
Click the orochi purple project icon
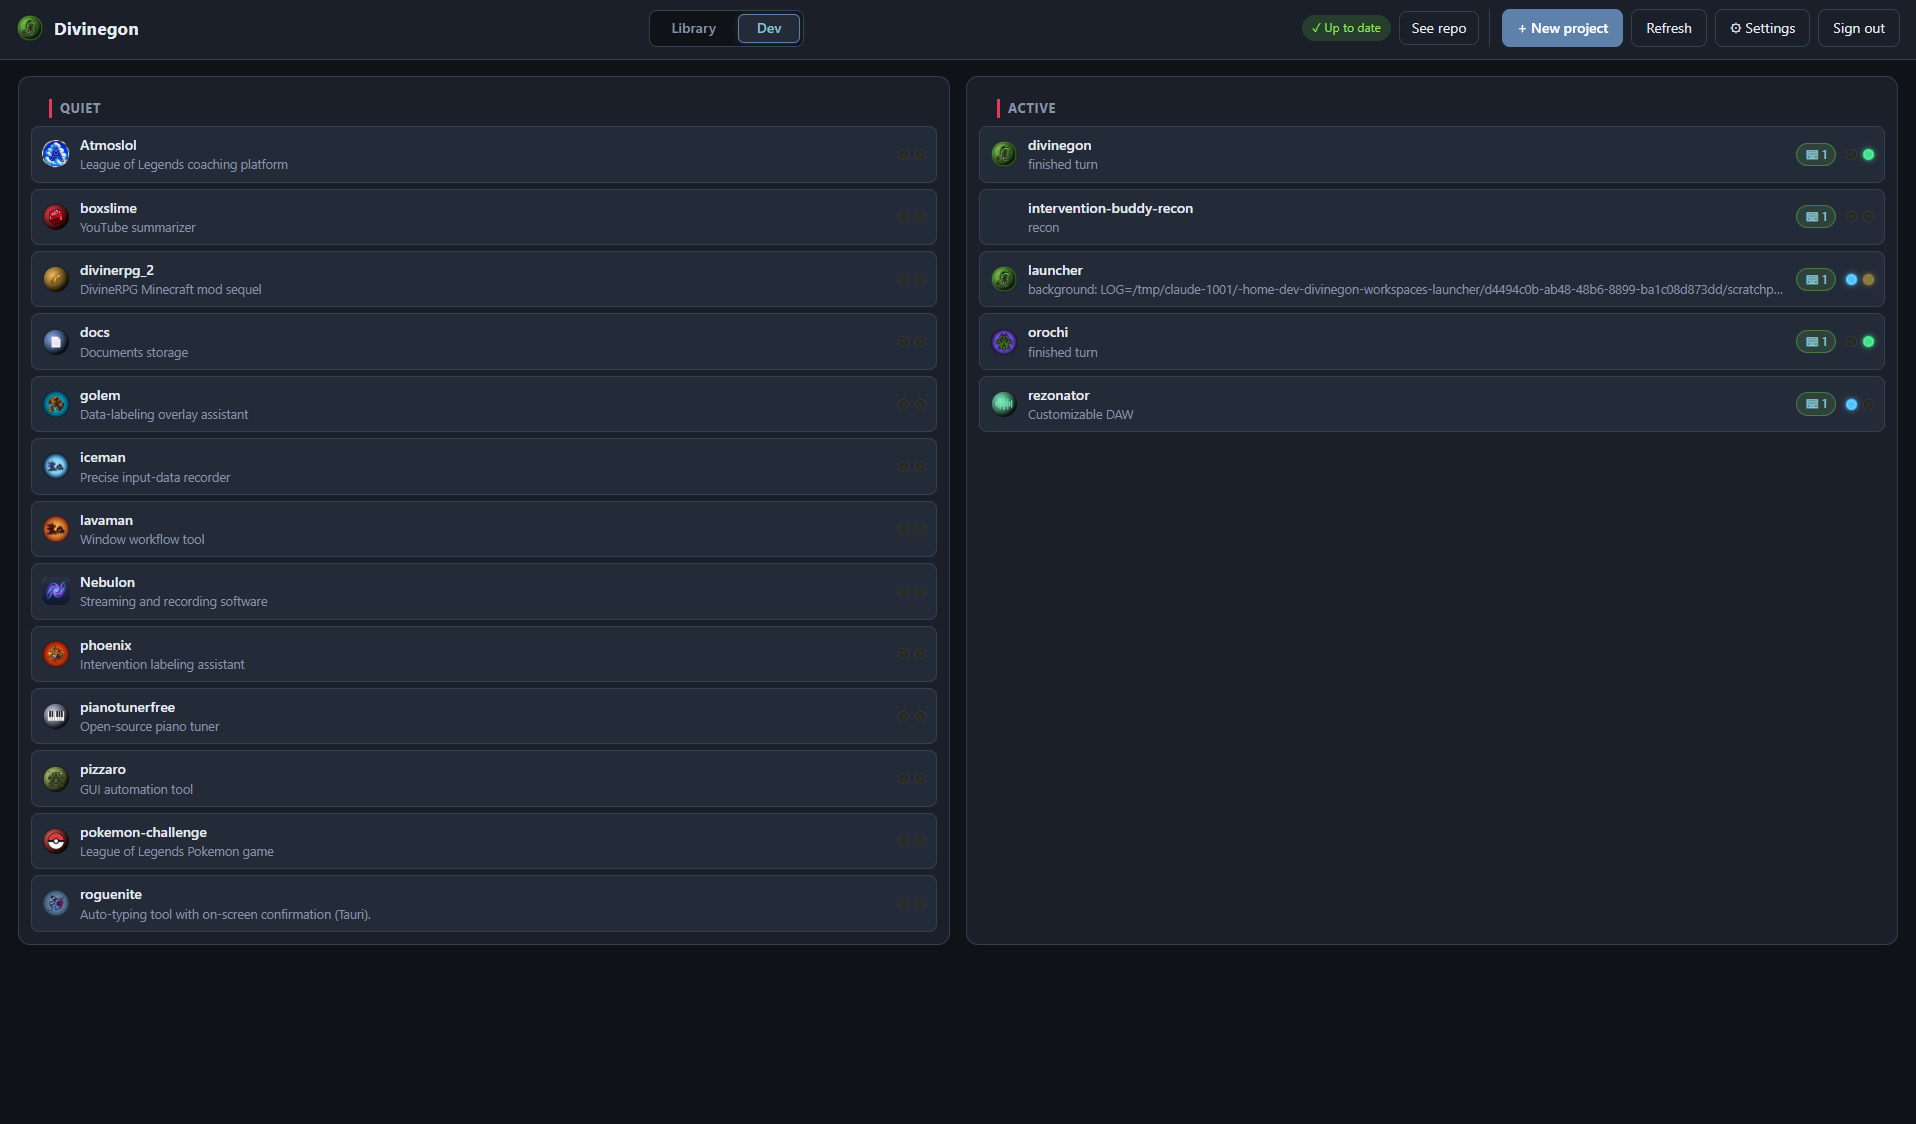click(x=1004, y=342)
